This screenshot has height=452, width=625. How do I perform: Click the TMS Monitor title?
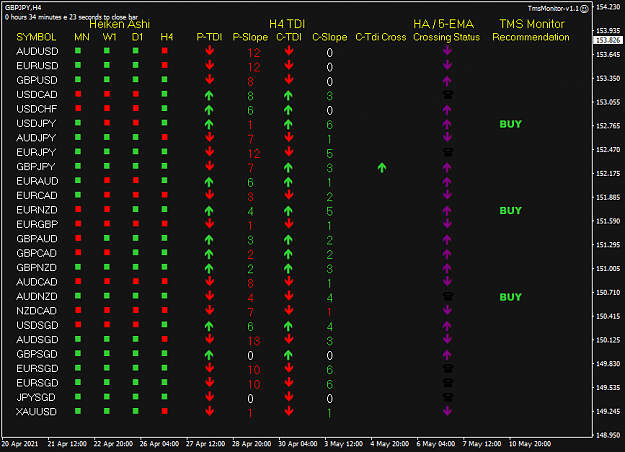(x=532, y=24)
